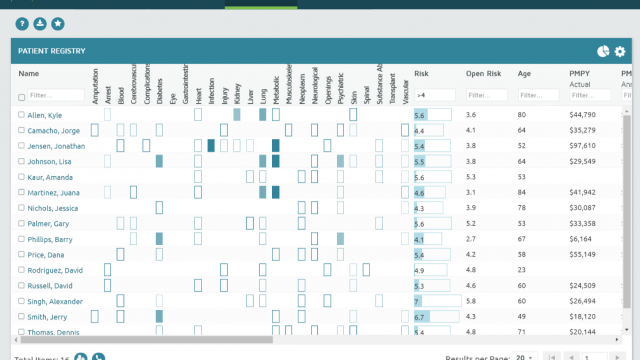This screenshot has height=360, width=640.
Task: Open the Results per Page dropdown
Action: click(x=525, y=357)
